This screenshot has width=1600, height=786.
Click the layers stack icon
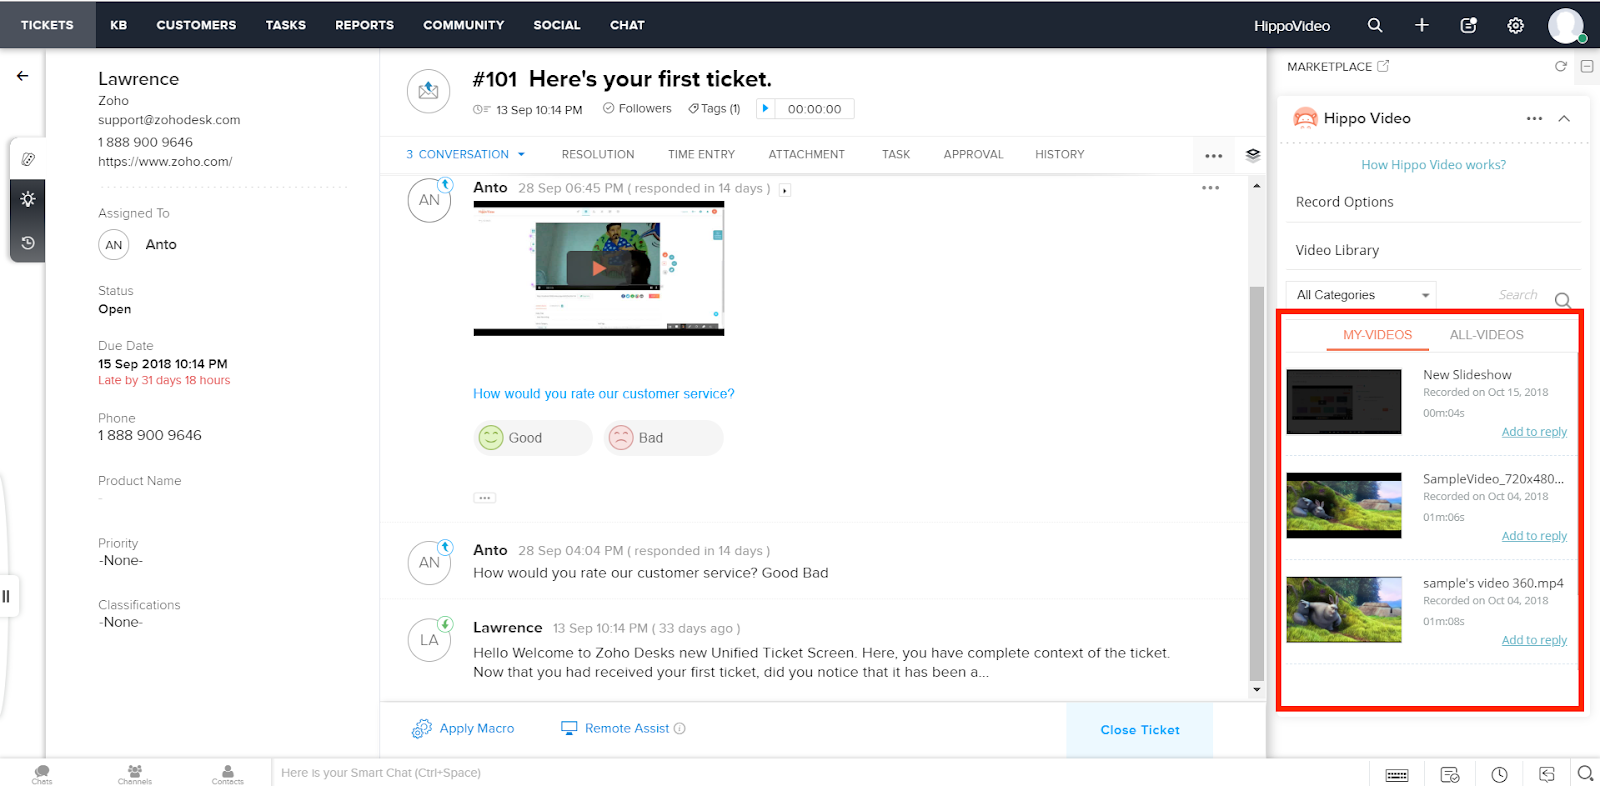coord(1252,154)
